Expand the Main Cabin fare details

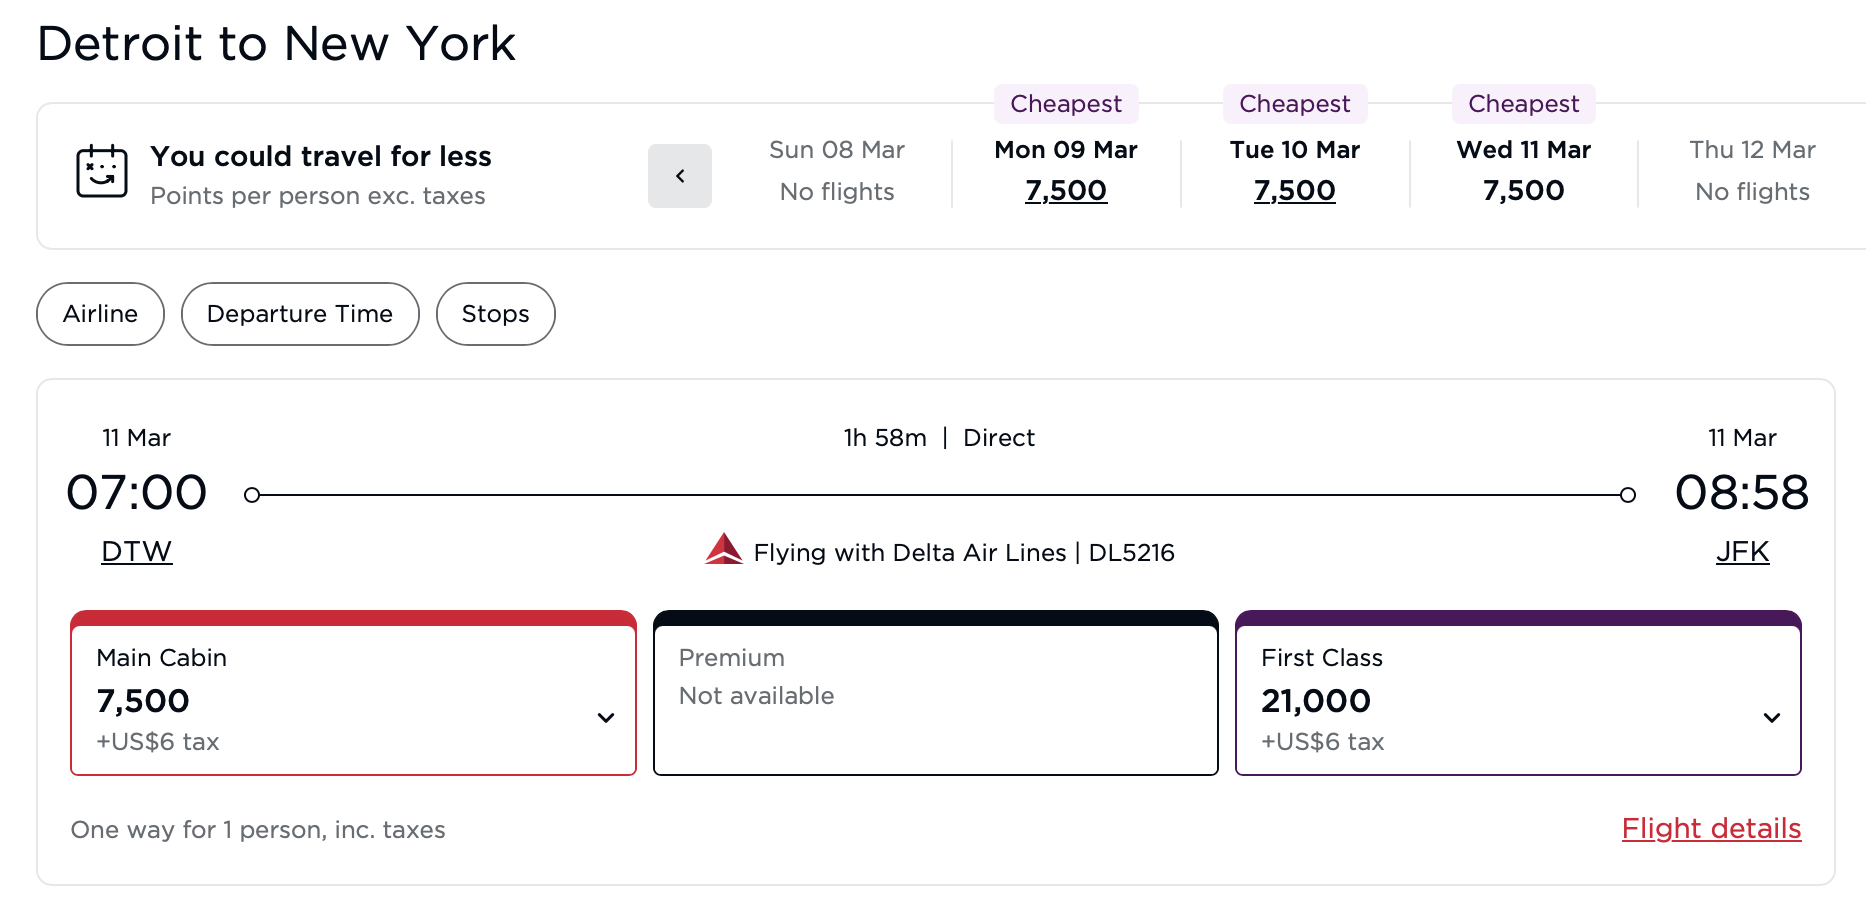pos(606,718)
